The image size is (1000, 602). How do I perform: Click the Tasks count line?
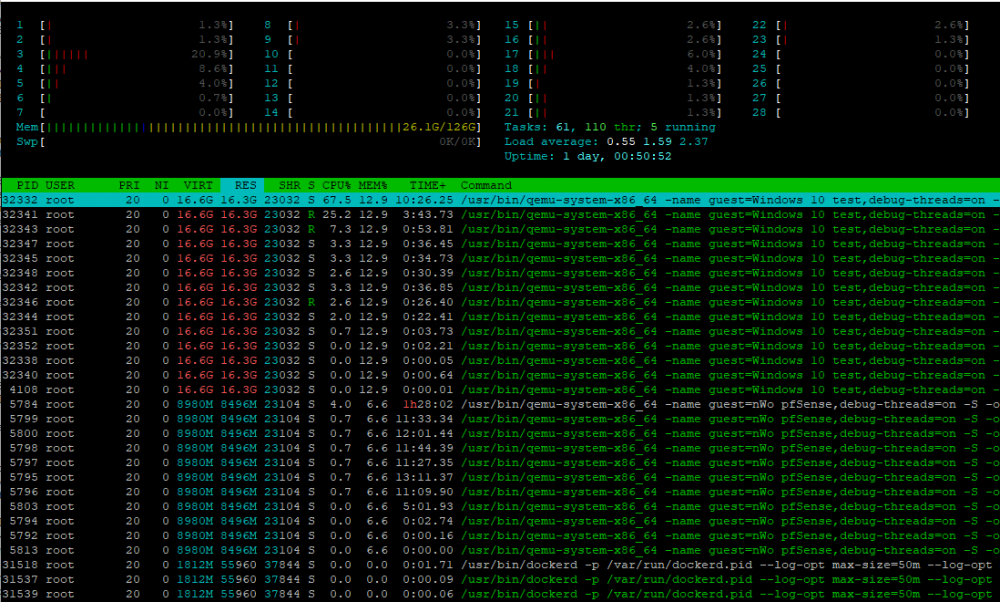610,128
